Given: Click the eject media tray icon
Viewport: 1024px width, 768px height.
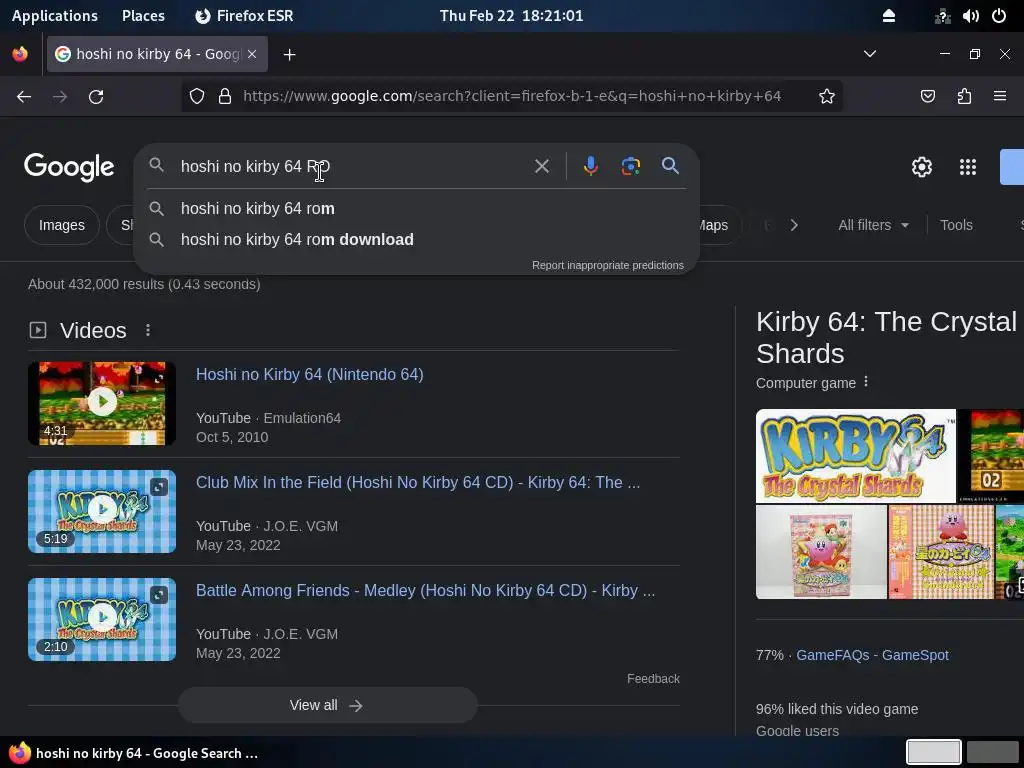Looking at the screenshot, I should coord(889,16).
